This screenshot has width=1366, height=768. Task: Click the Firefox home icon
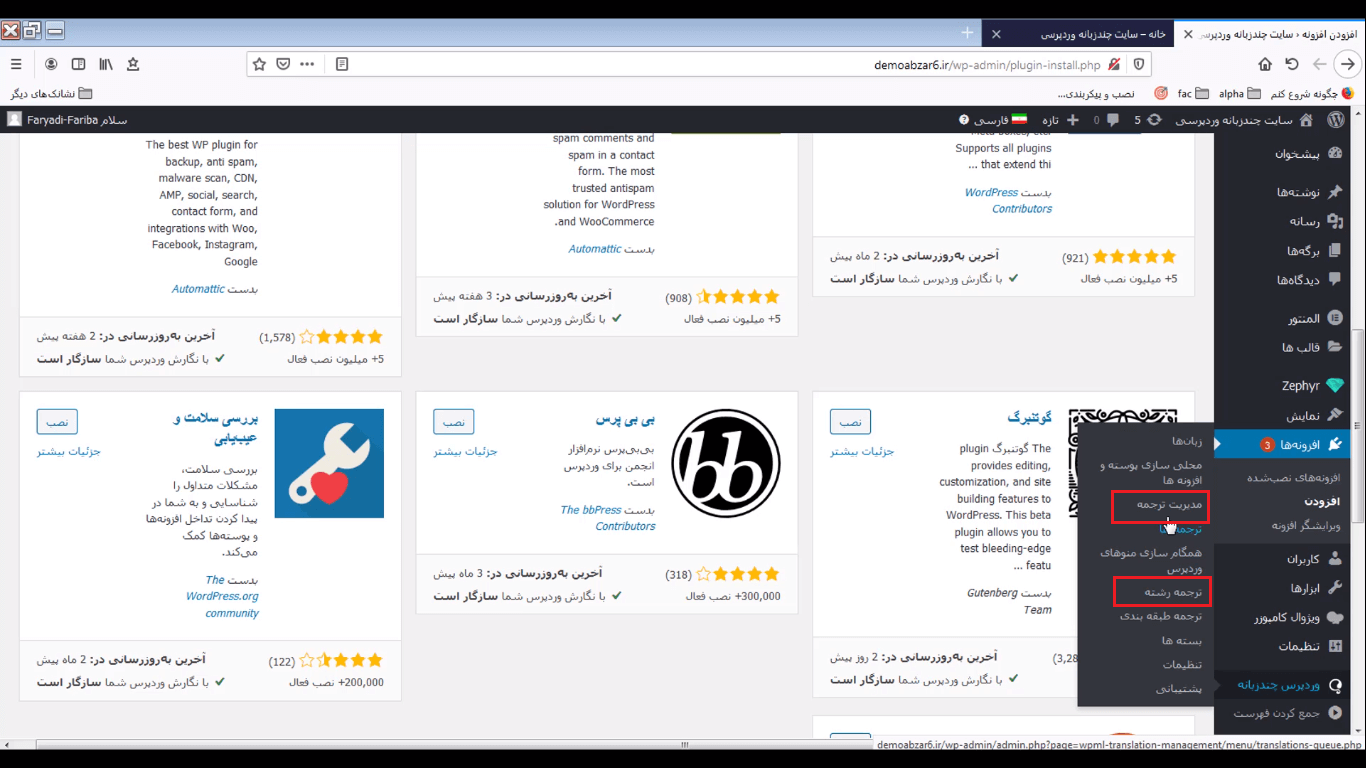[1265, 64]
